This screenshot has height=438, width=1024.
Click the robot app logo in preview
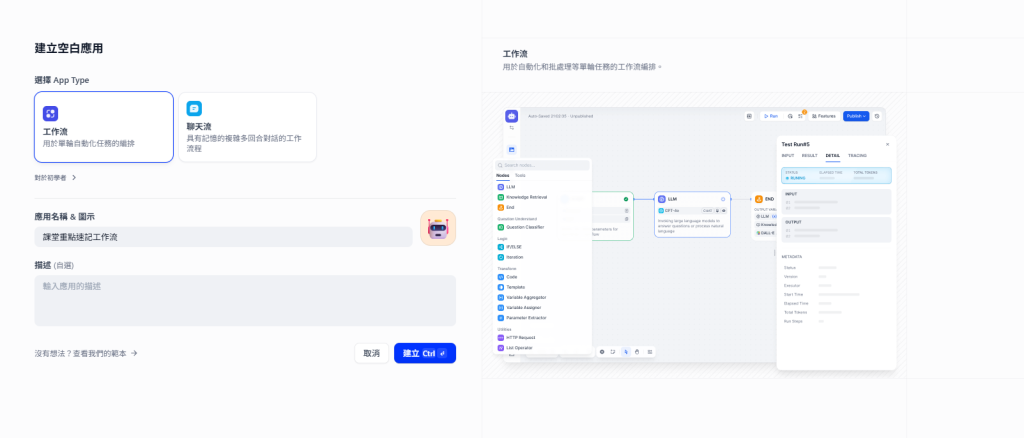(511, 116)
